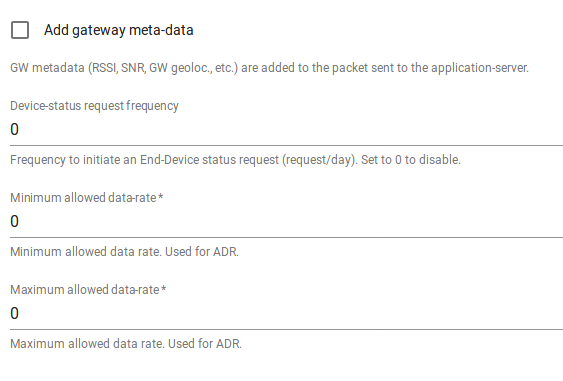
Task: Click the word ADR in the maximum data rate hint
Action: 228,344
